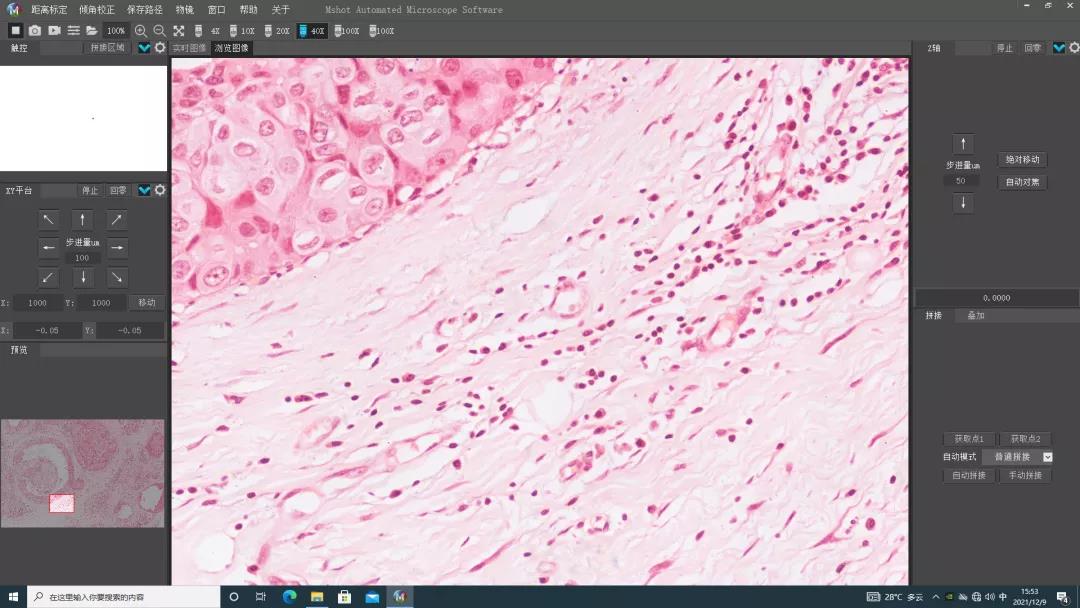
Task: Move XY stage up with arrow
Action: (83, 219)
